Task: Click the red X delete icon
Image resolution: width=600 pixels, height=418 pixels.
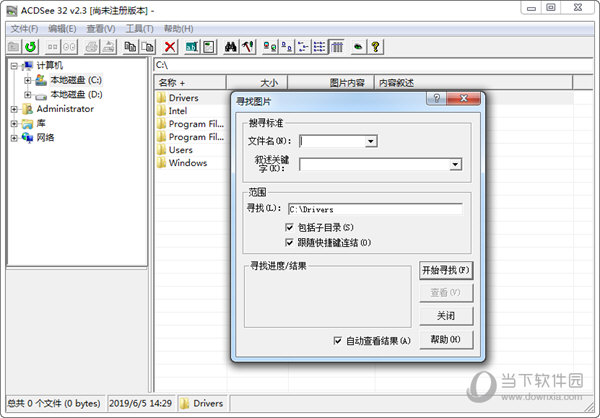Action: coord(171,47)
